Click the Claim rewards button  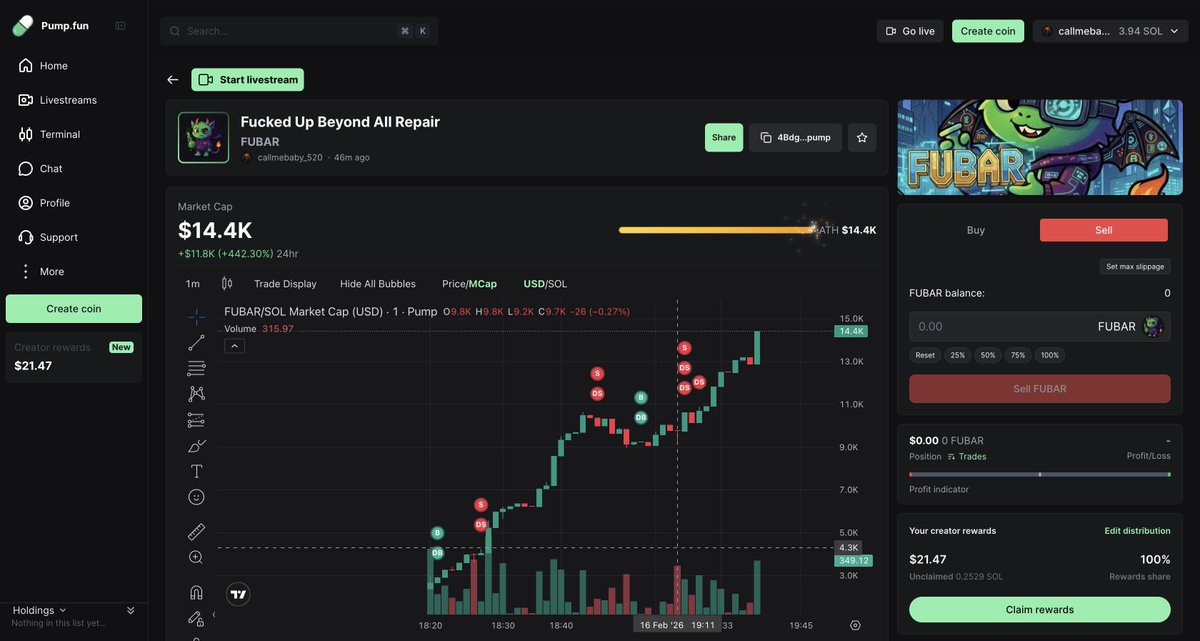[1040, 610]
